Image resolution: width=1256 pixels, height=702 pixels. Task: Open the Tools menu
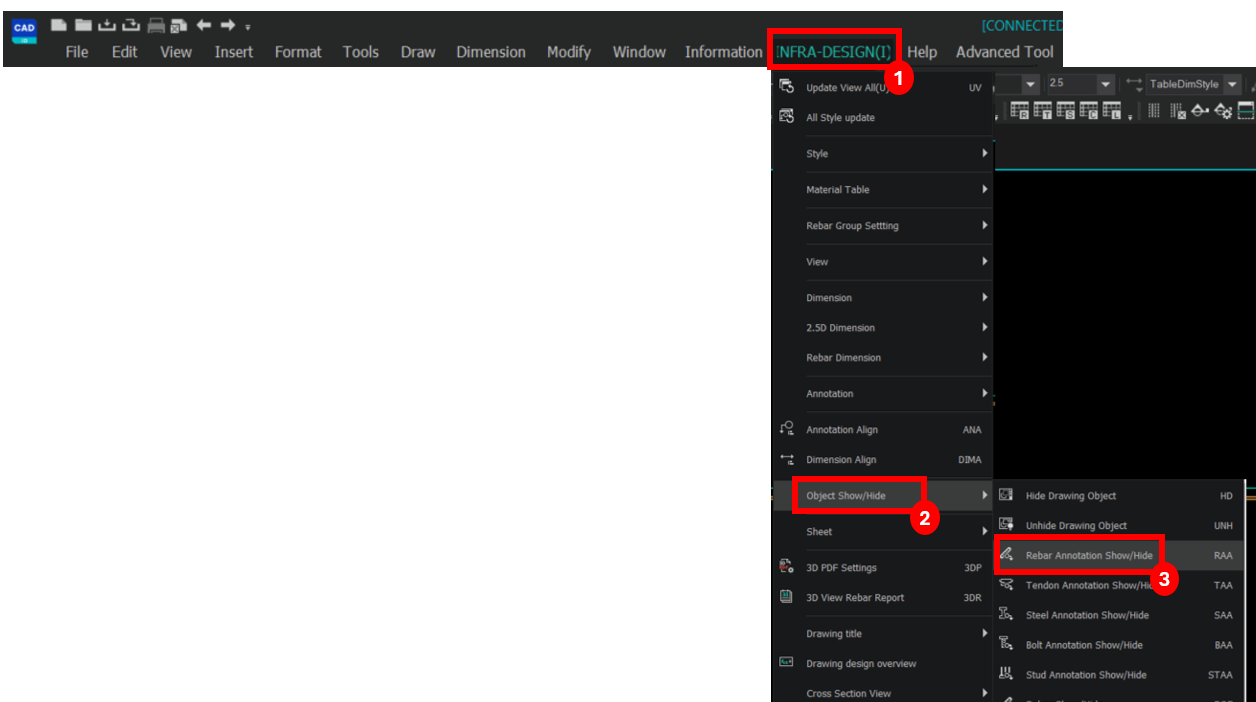pos(361,52)
